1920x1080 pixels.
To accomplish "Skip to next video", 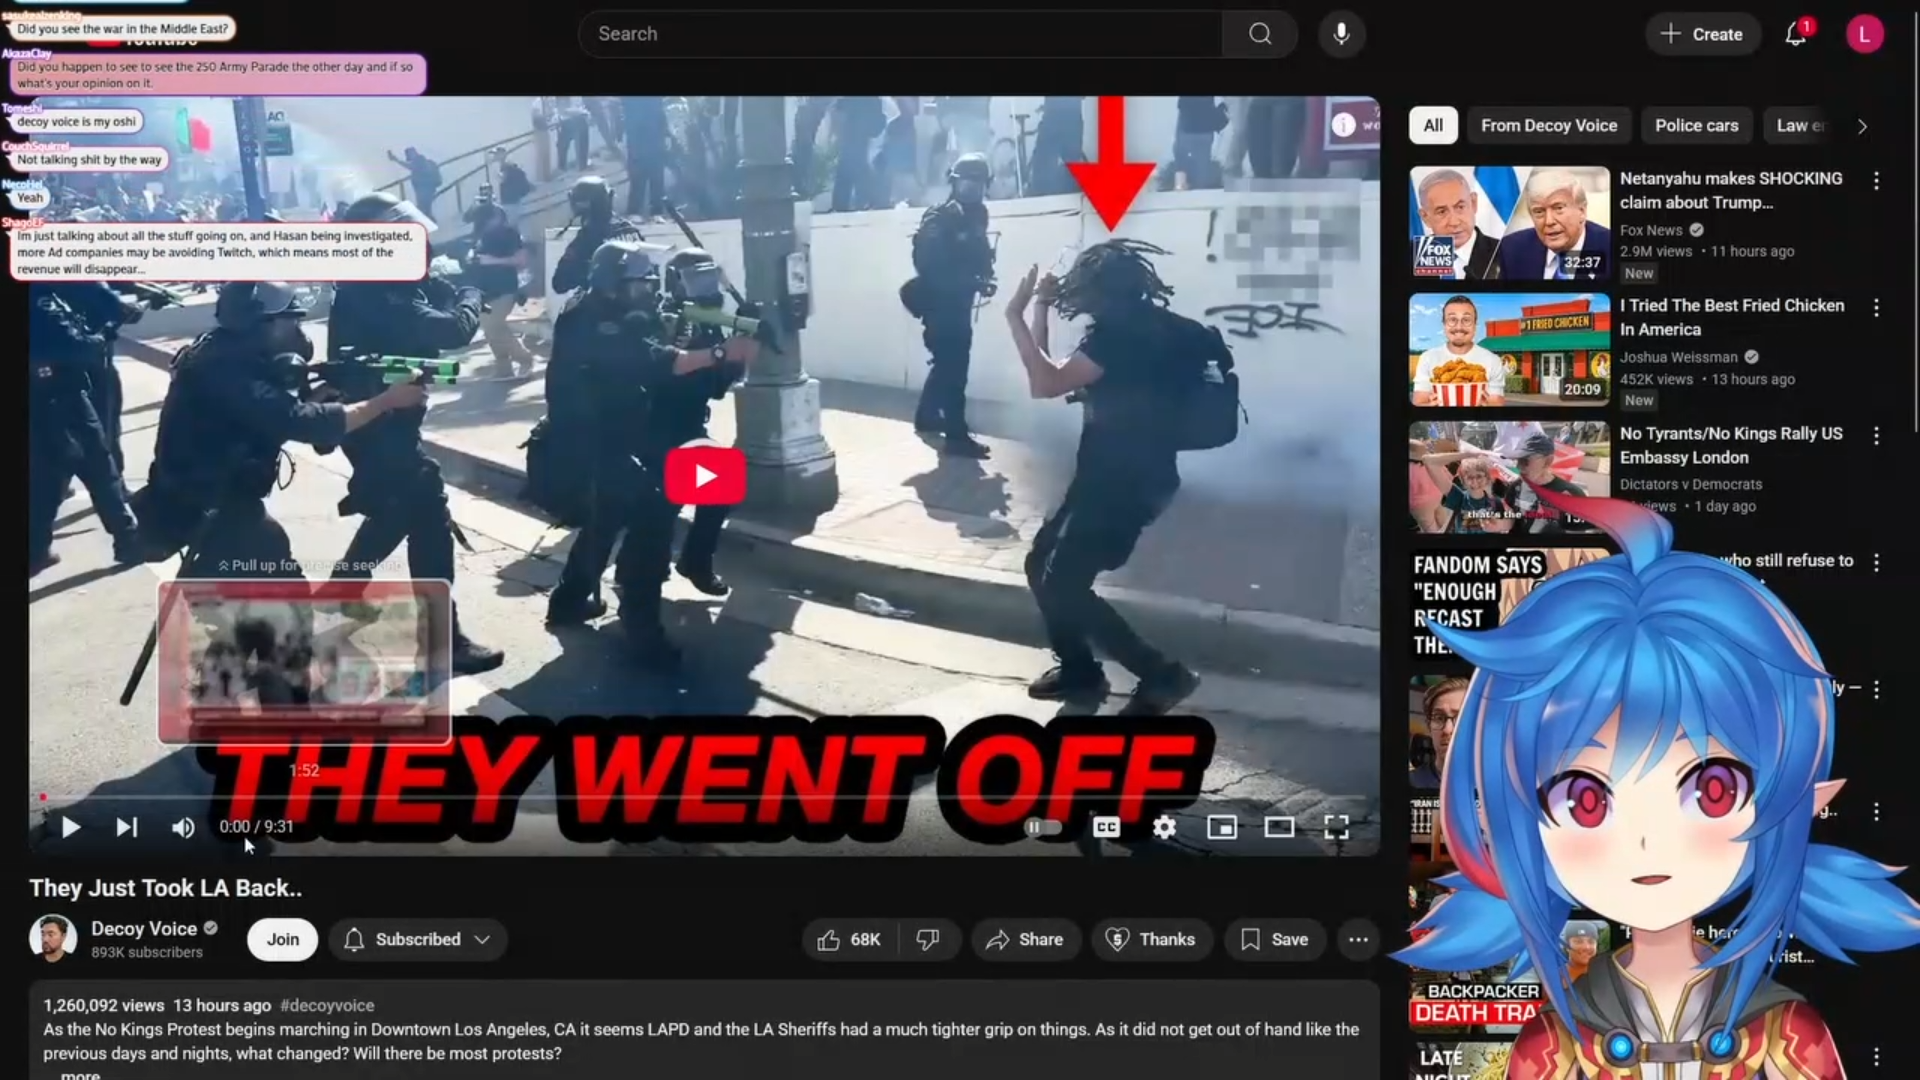I will click(x=127, y=827).
